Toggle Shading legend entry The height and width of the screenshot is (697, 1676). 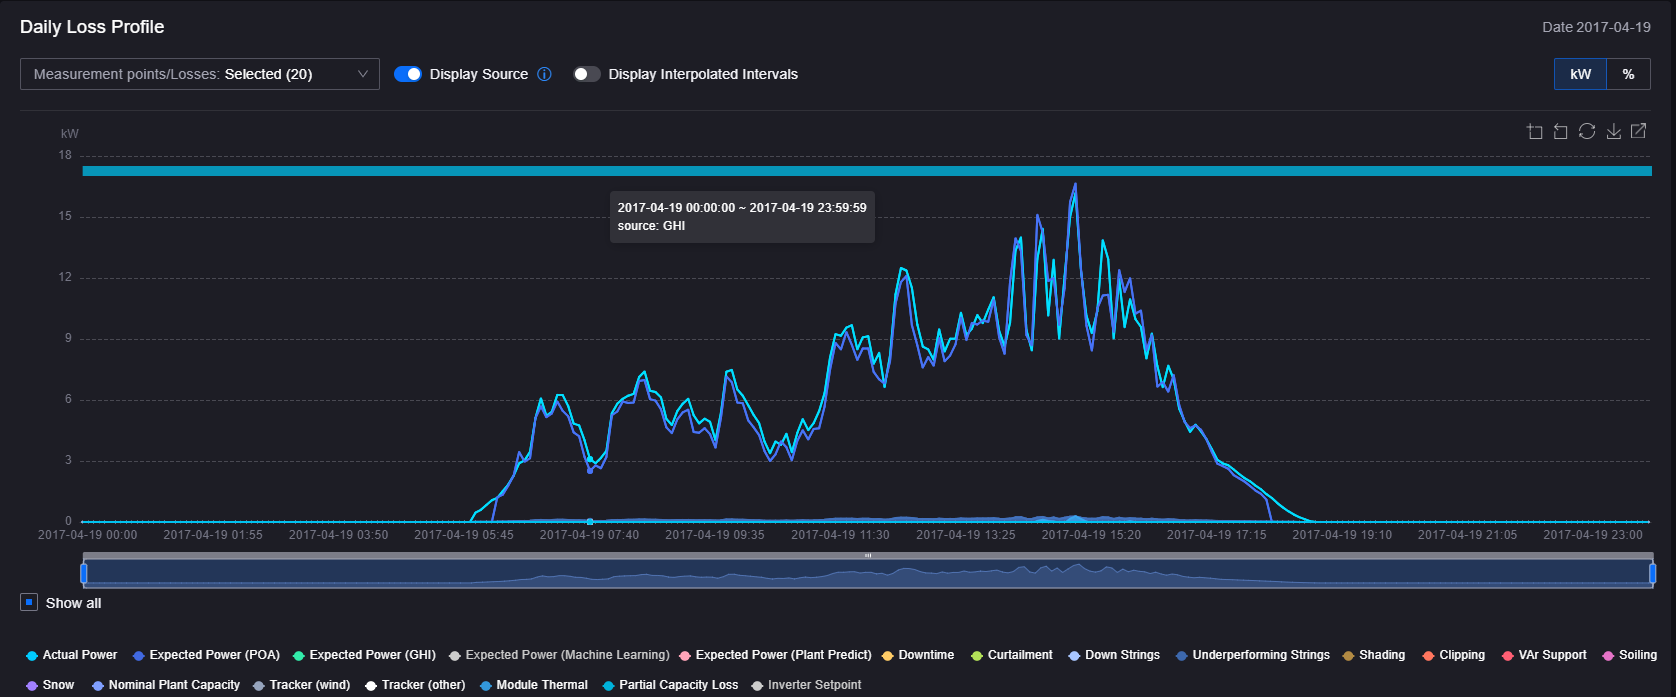pos(1374,655)
